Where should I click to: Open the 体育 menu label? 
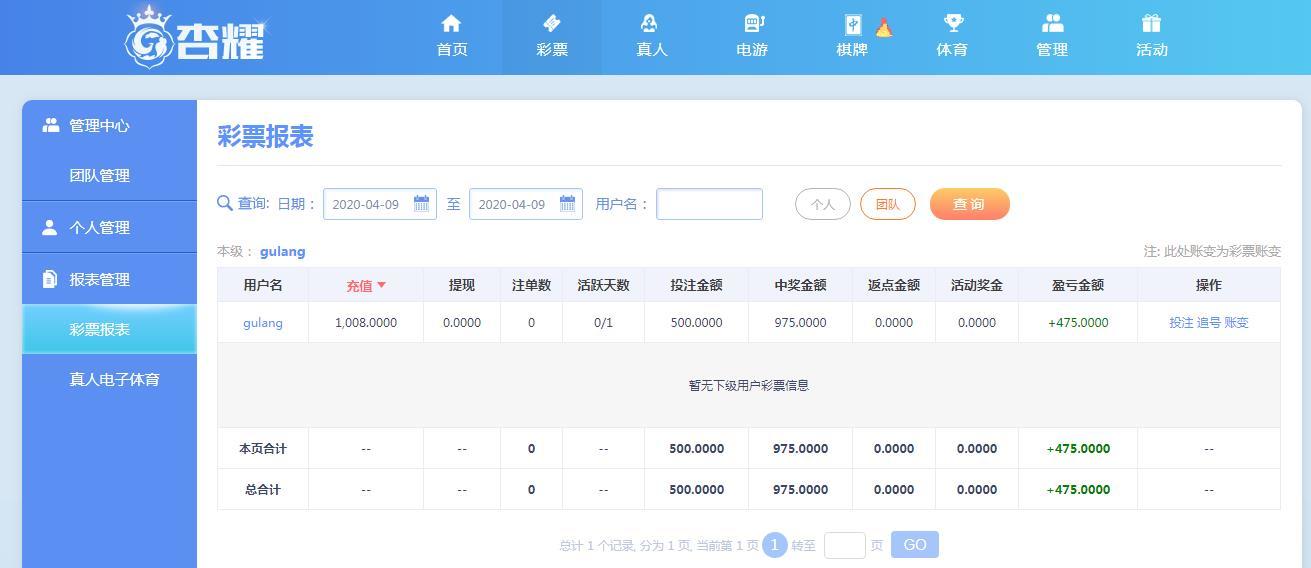click(x=952, y=50)
